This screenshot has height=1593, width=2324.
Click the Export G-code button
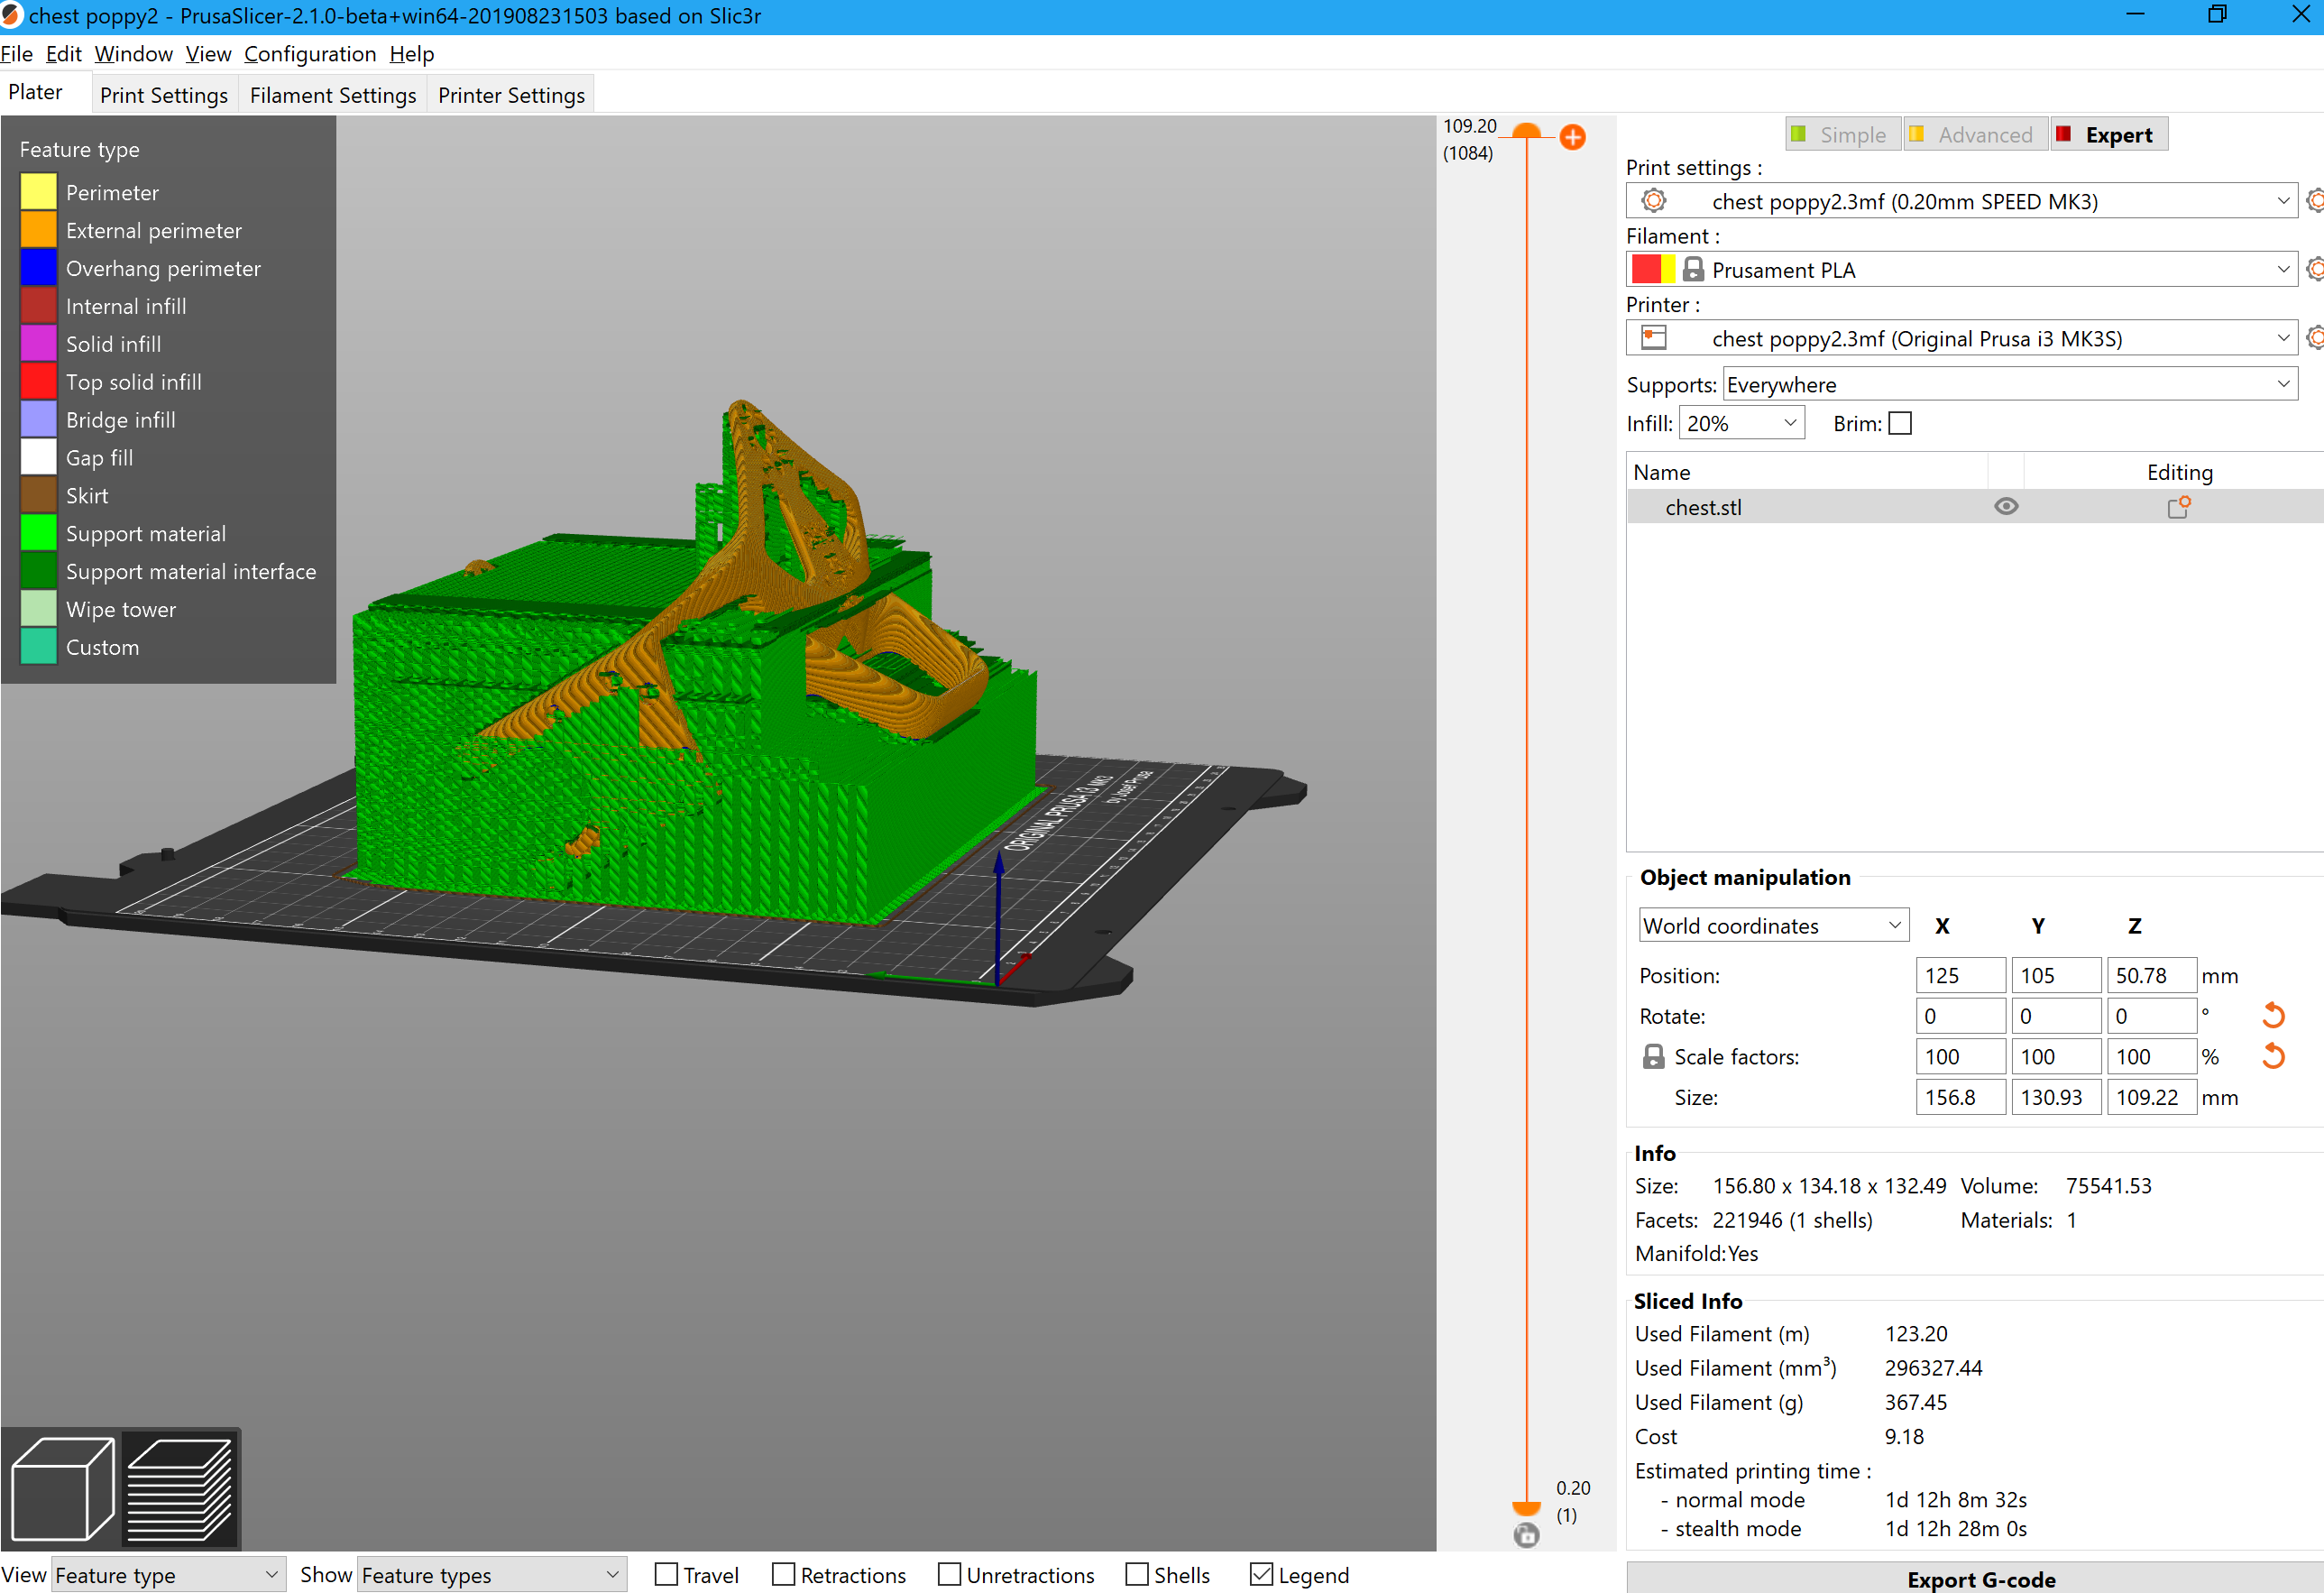click(1981, 1579)
